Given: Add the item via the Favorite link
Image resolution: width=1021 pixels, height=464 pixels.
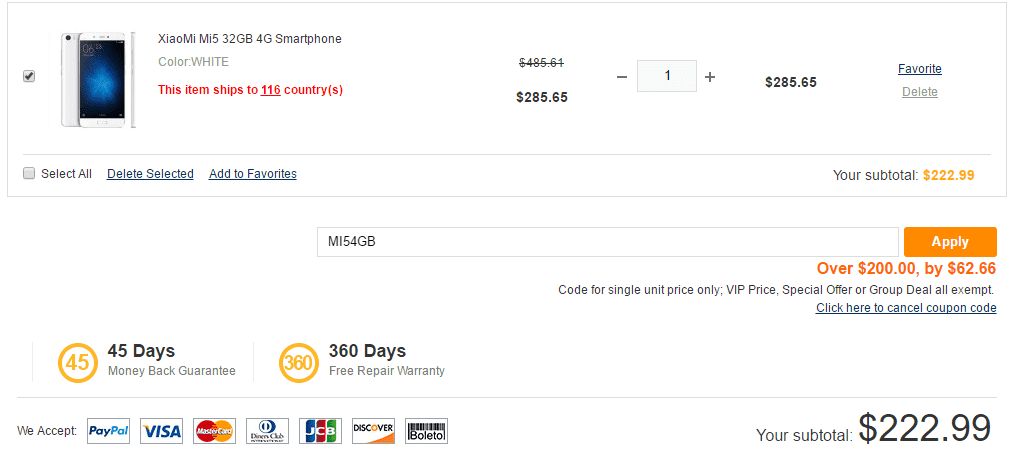Looking at the screenshot, I should 919,69.
